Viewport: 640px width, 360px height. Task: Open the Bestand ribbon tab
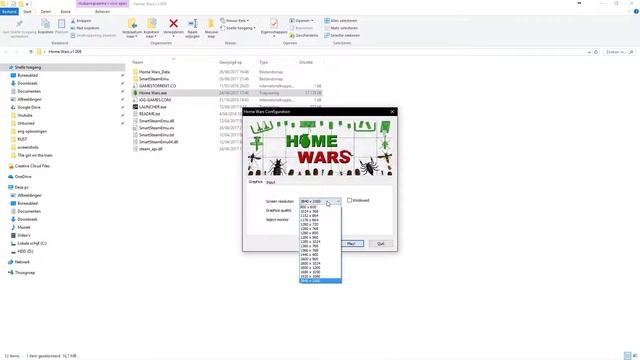[9, 11]
